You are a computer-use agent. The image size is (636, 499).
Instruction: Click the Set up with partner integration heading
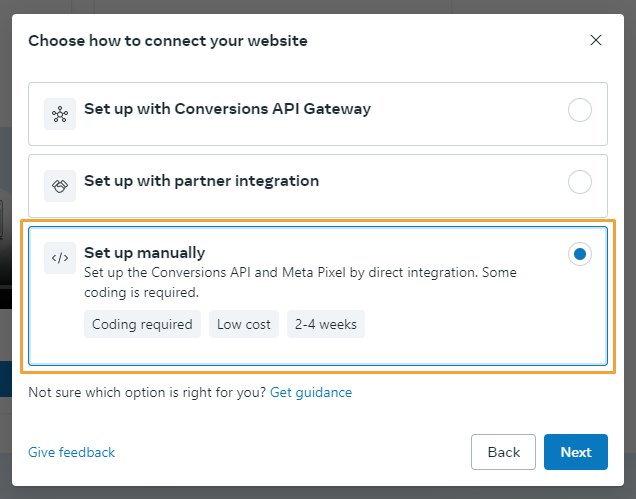pos(202,181)
